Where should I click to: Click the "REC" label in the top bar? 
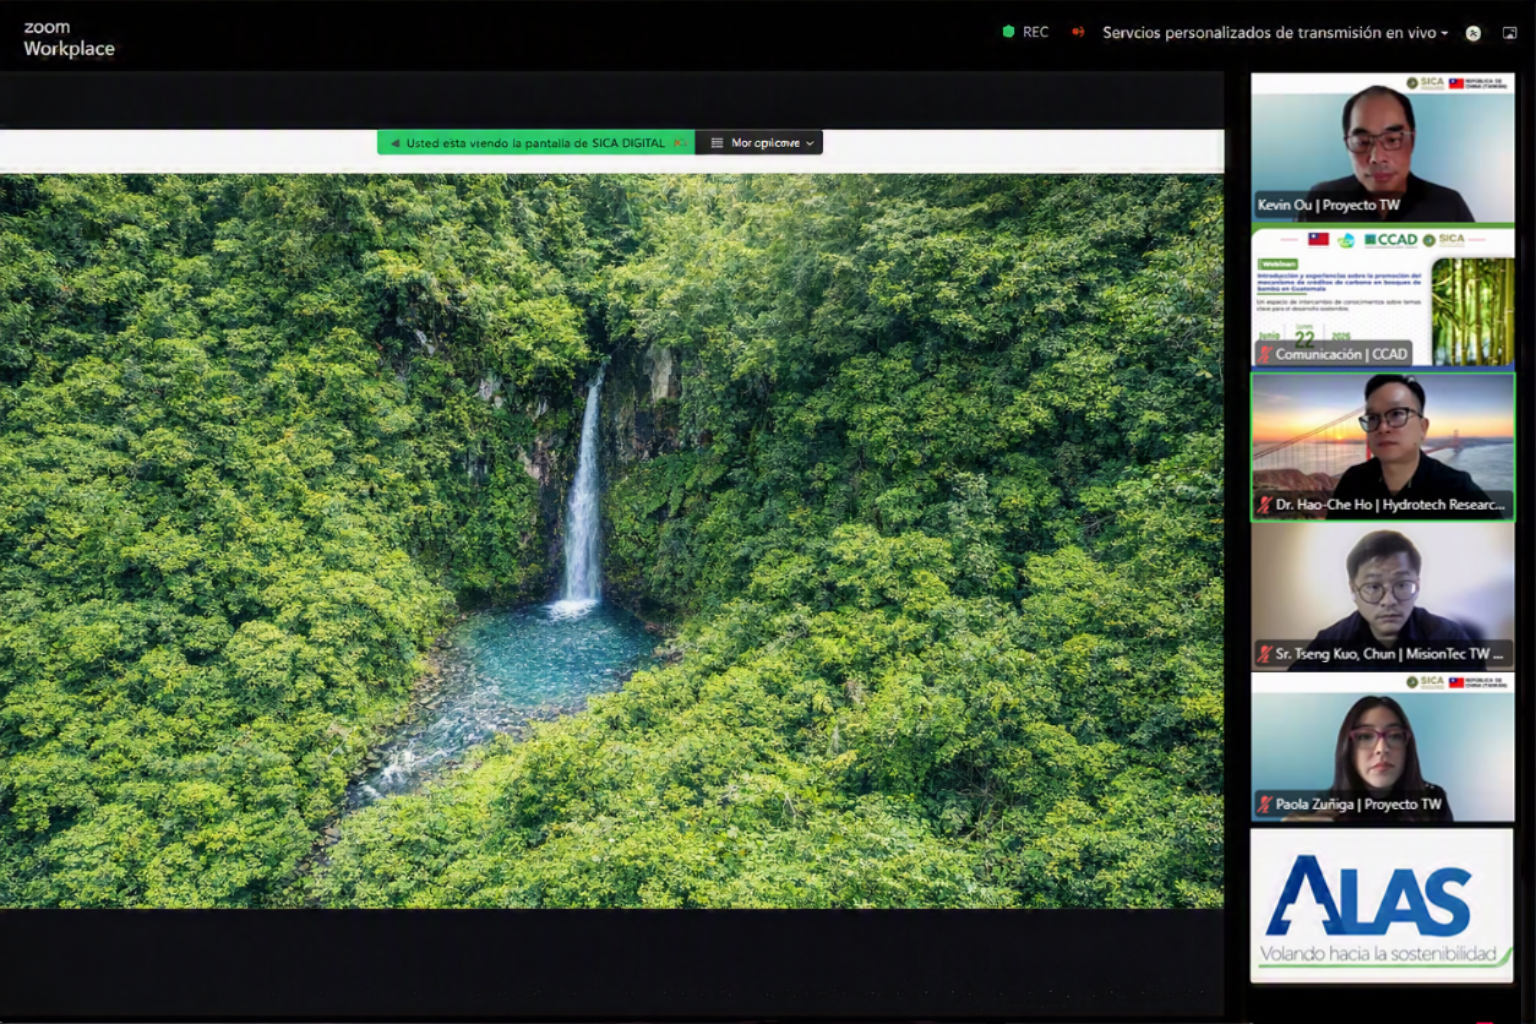coord(1036,32)
